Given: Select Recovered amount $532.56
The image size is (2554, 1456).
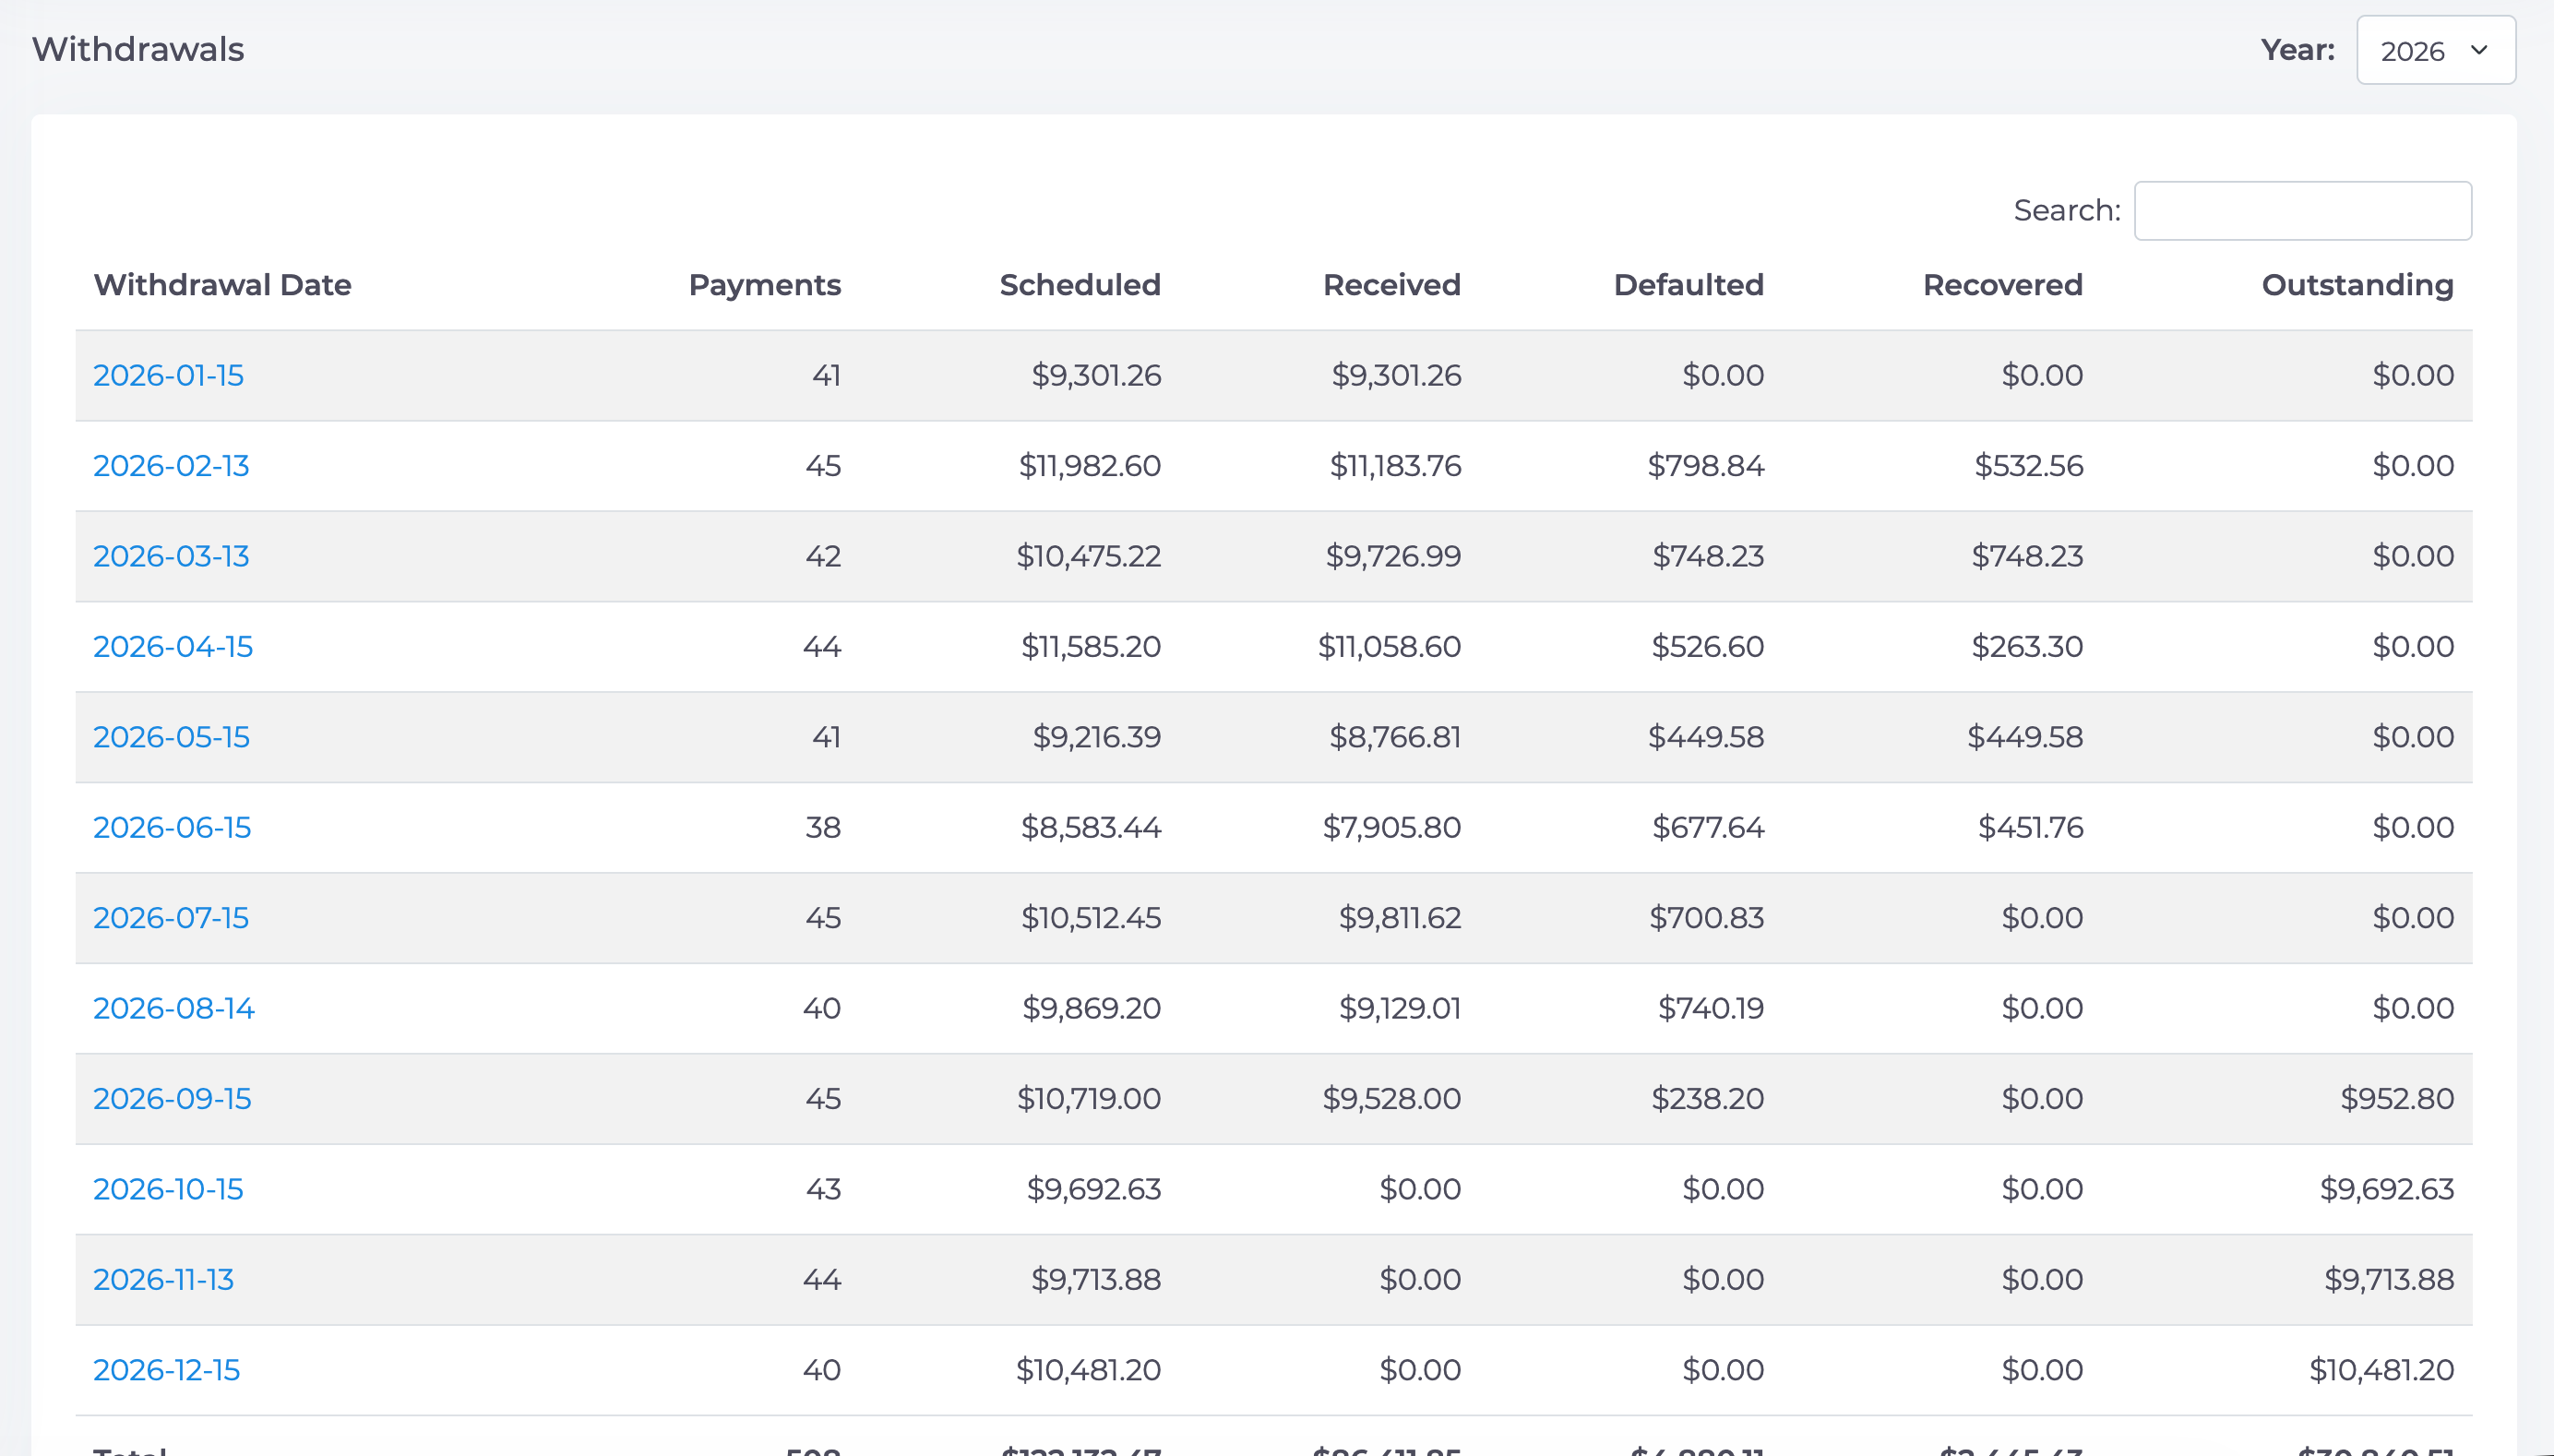Looking at the screenshot, I should click(2029, 465).
